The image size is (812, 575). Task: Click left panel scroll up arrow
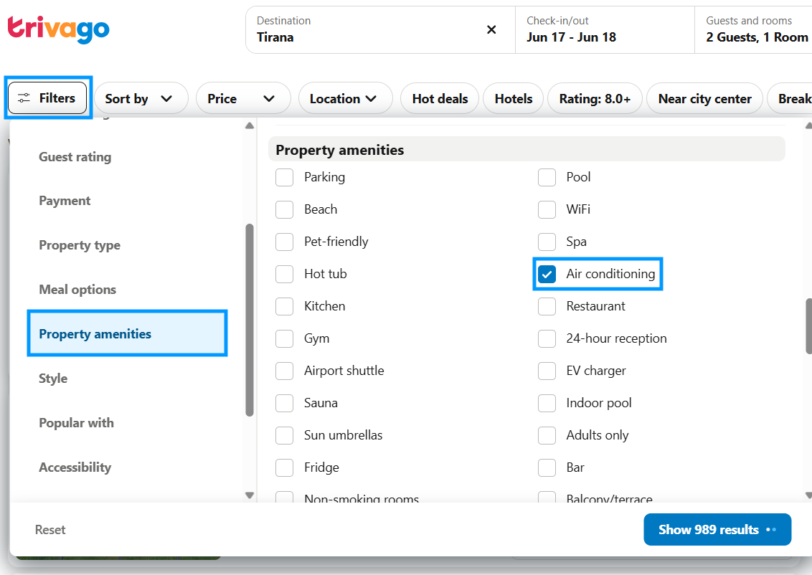[x=250, y=125]
